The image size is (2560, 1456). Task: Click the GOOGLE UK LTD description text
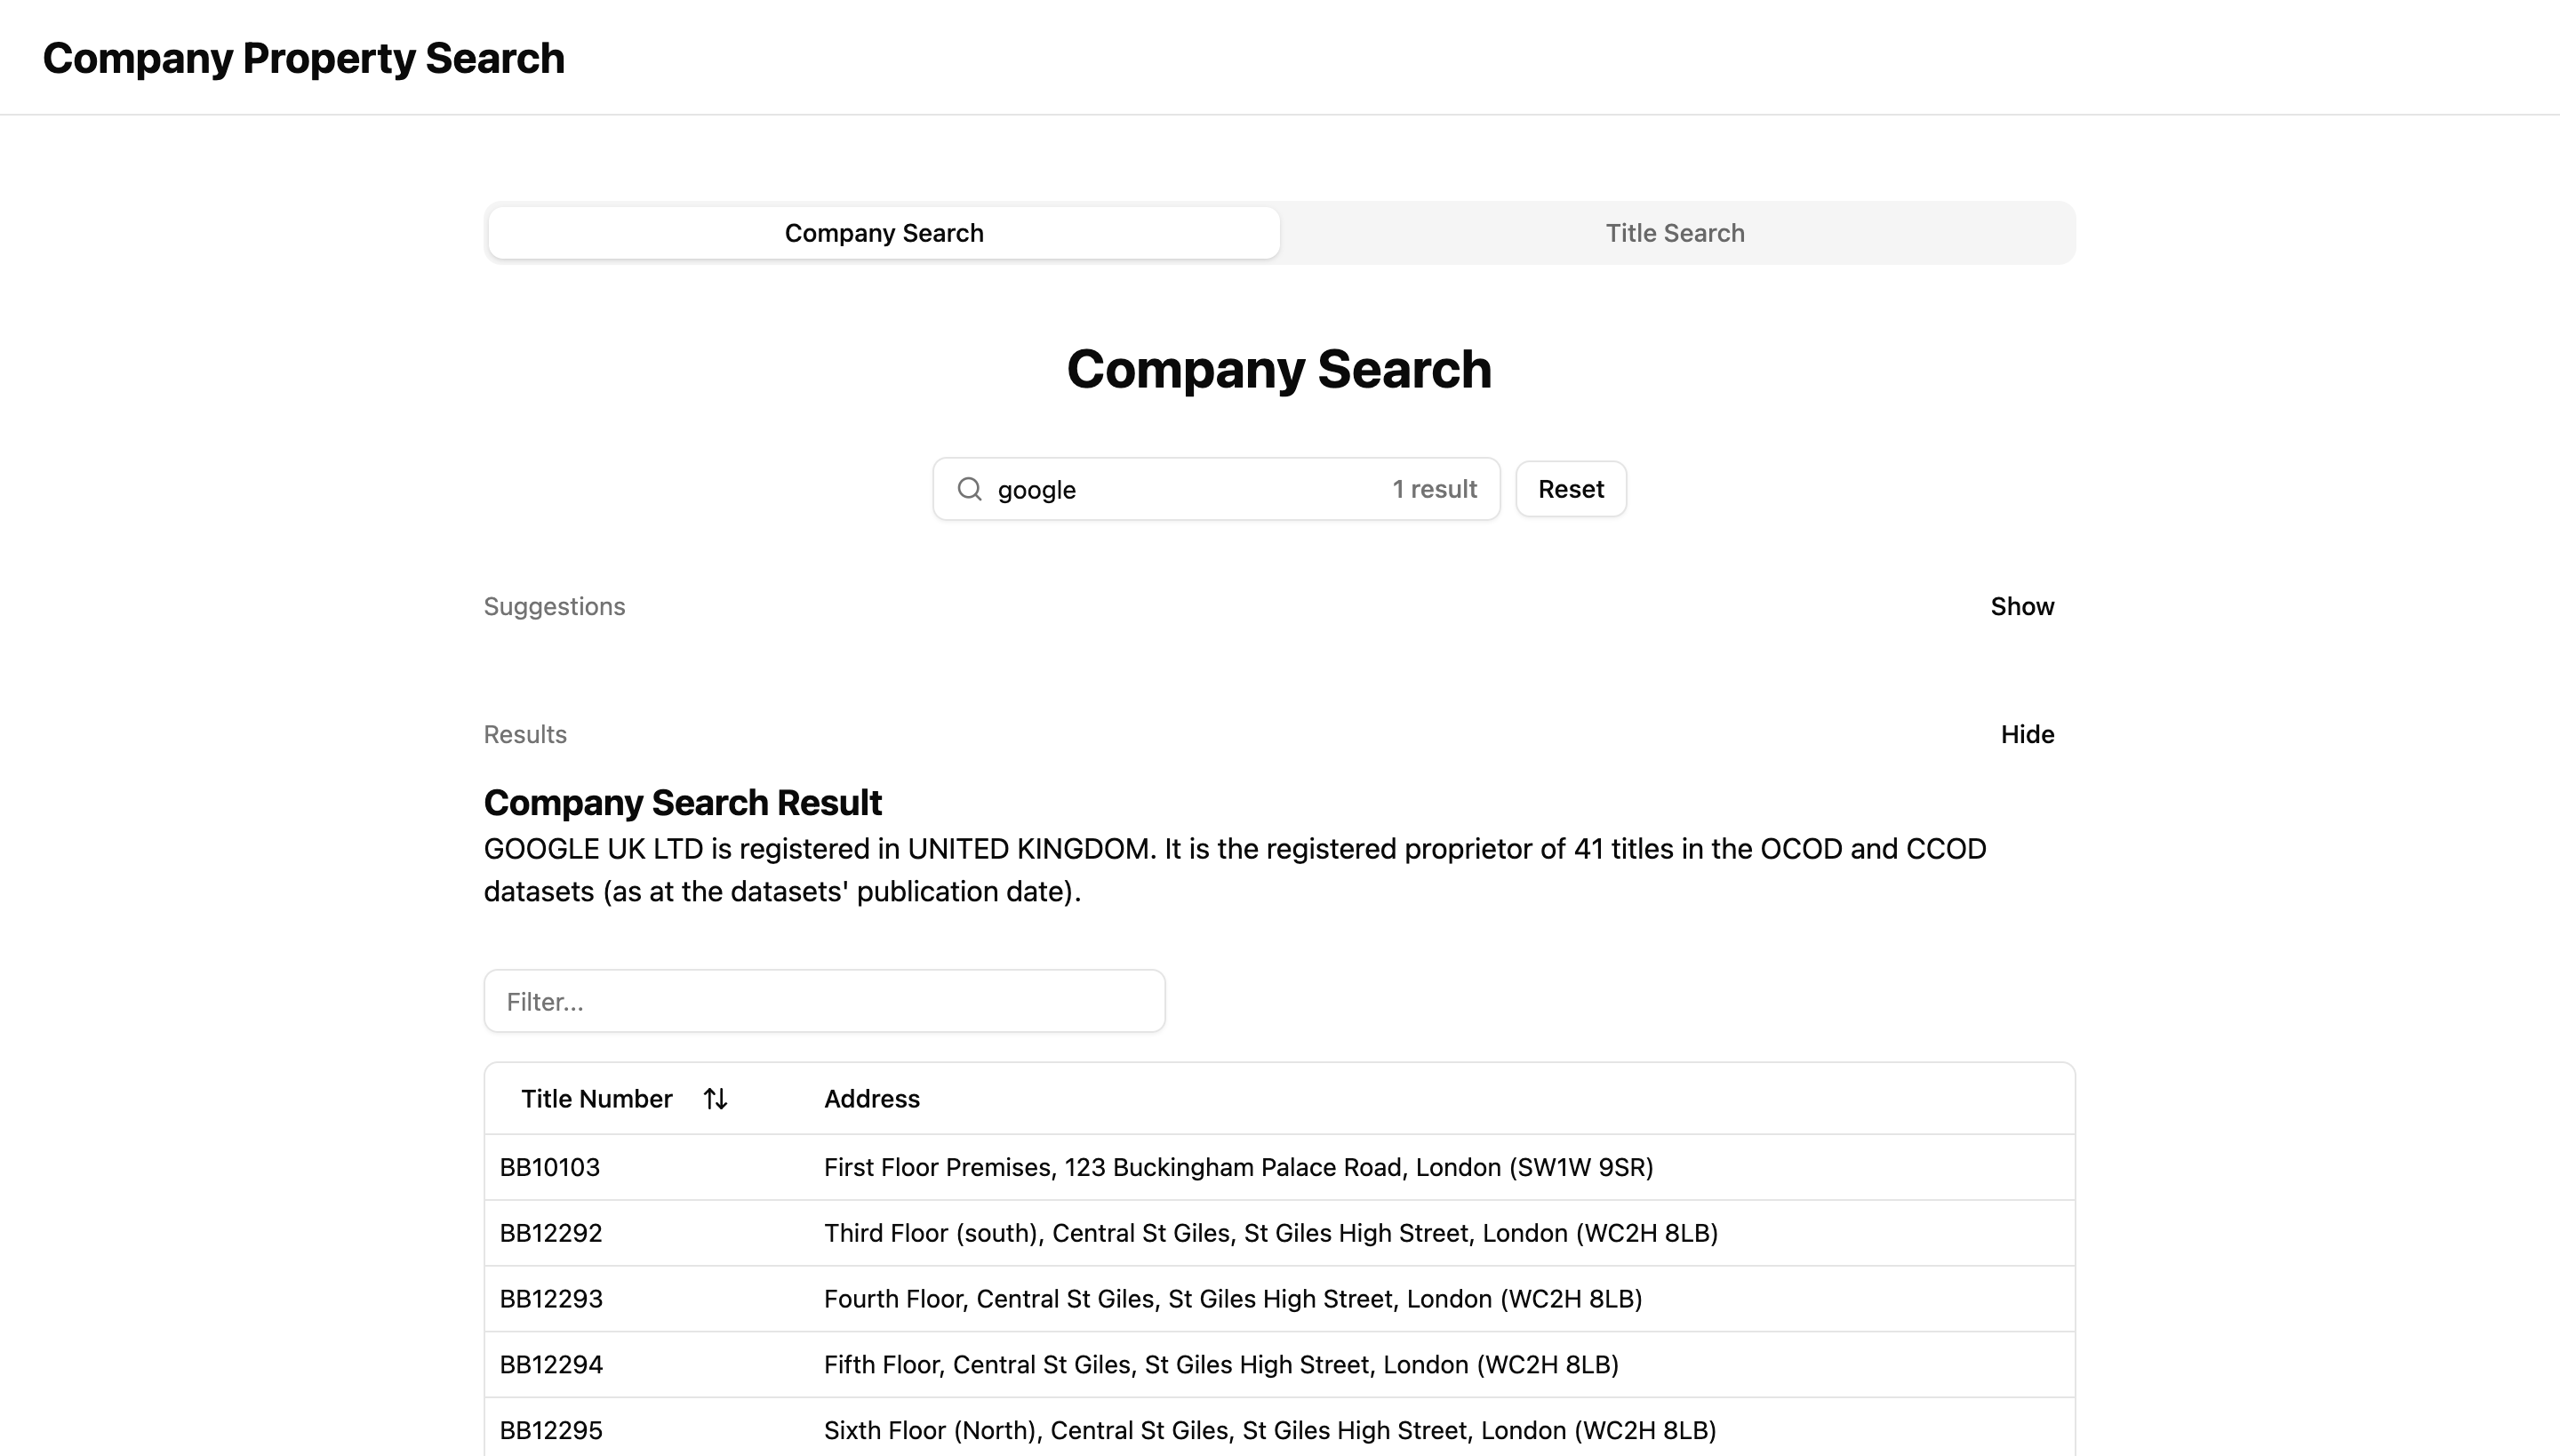click(1230, 869)
